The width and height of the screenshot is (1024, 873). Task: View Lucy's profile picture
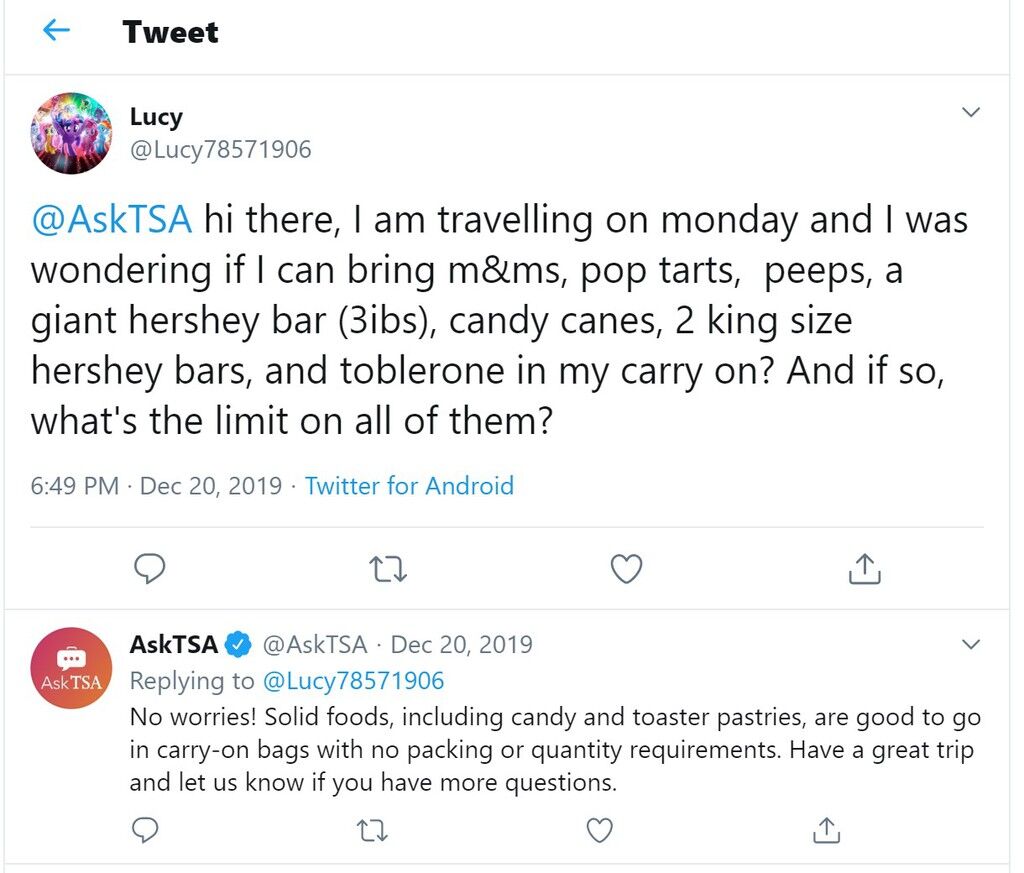pos(71,133)
